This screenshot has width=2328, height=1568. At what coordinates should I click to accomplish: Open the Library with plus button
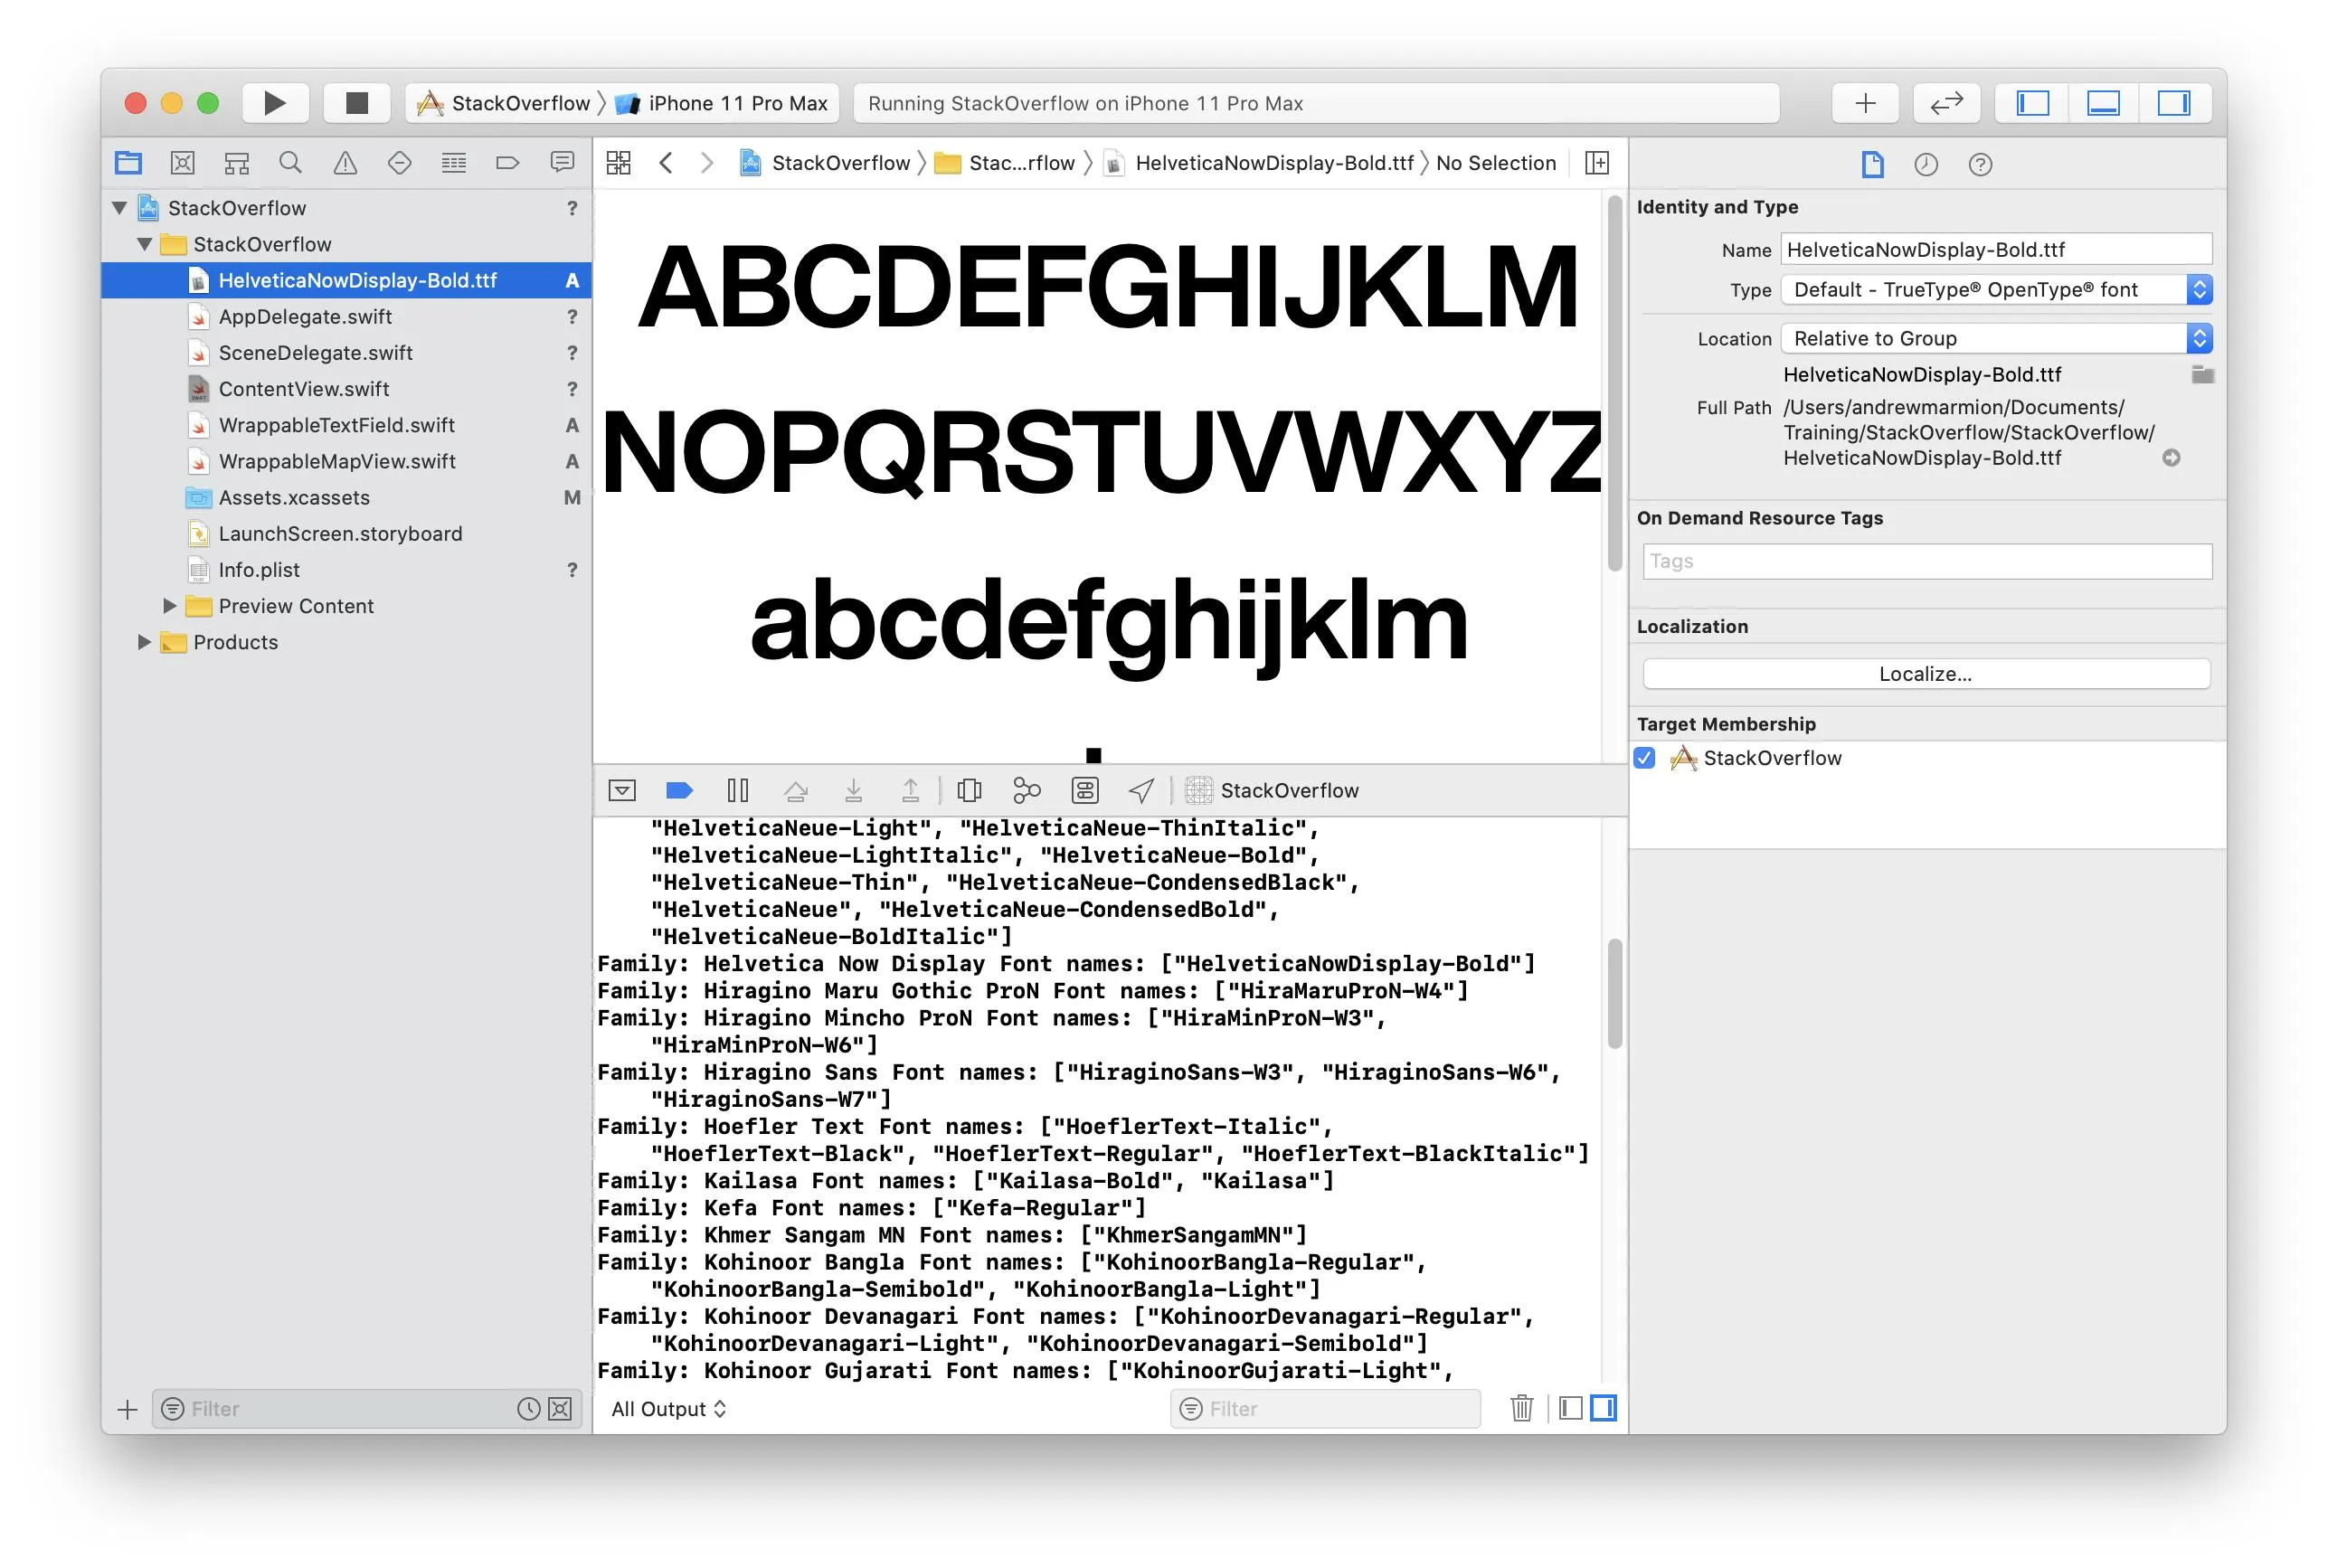pyautogui.click(x=1864, y=103)
